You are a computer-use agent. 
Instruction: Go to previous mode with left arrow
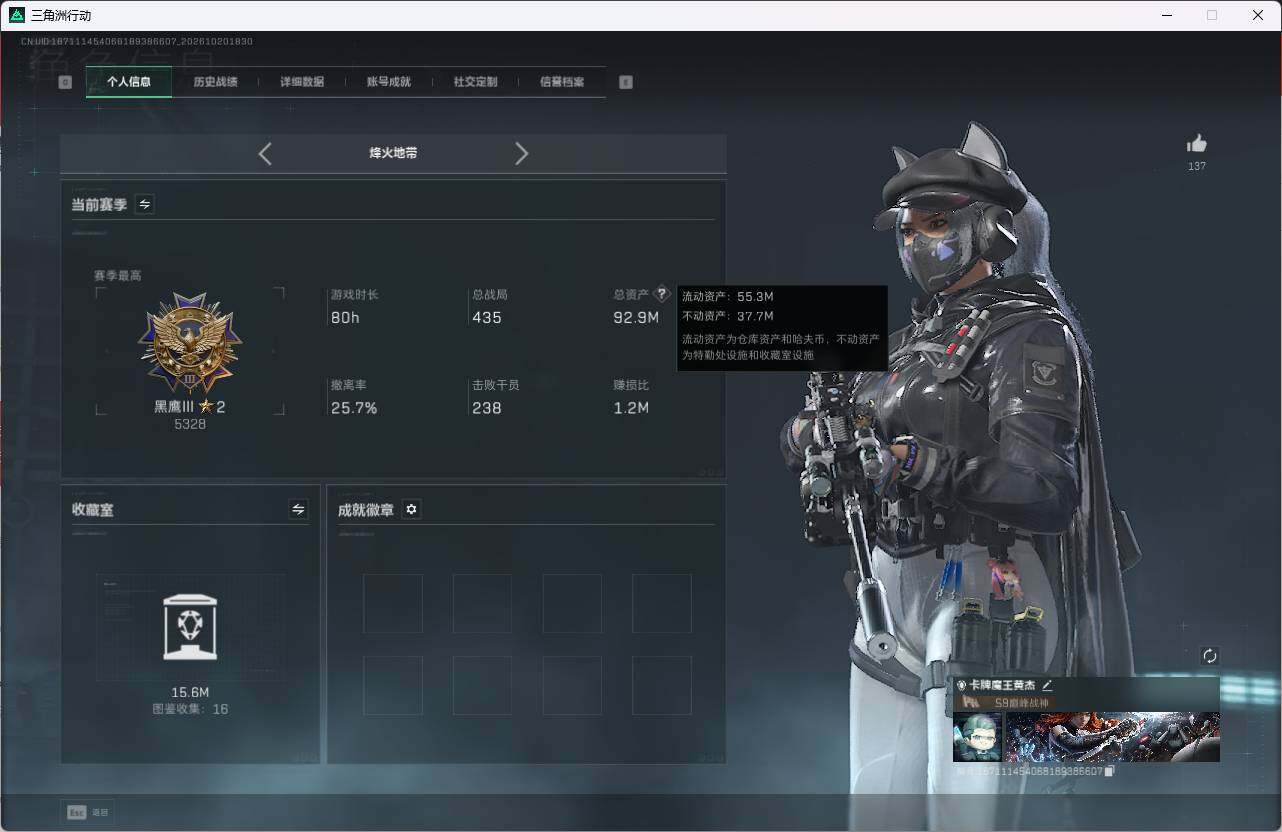click(x=265, y=153)
